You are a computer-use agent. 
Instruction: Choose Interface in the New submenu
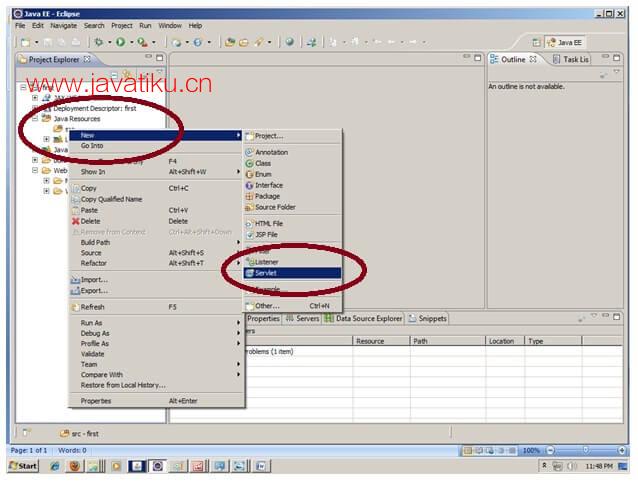tap(292, 185)
